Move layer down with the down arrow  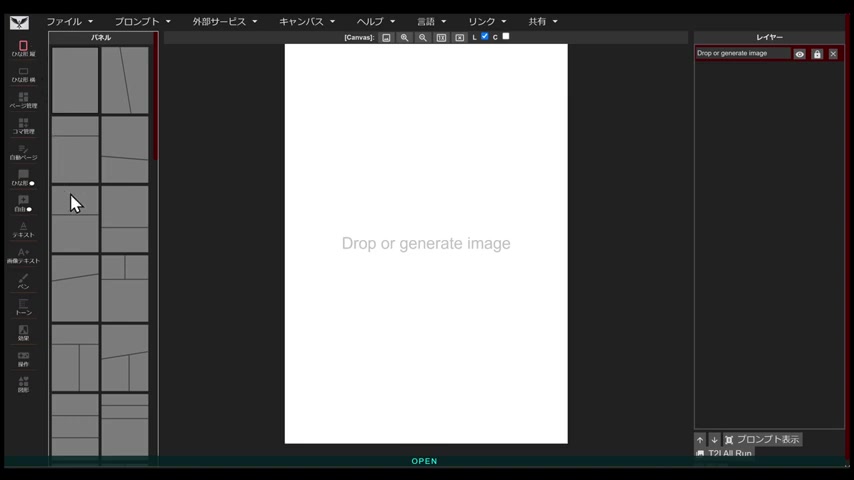pyautogui.click(x=714, y=439)
